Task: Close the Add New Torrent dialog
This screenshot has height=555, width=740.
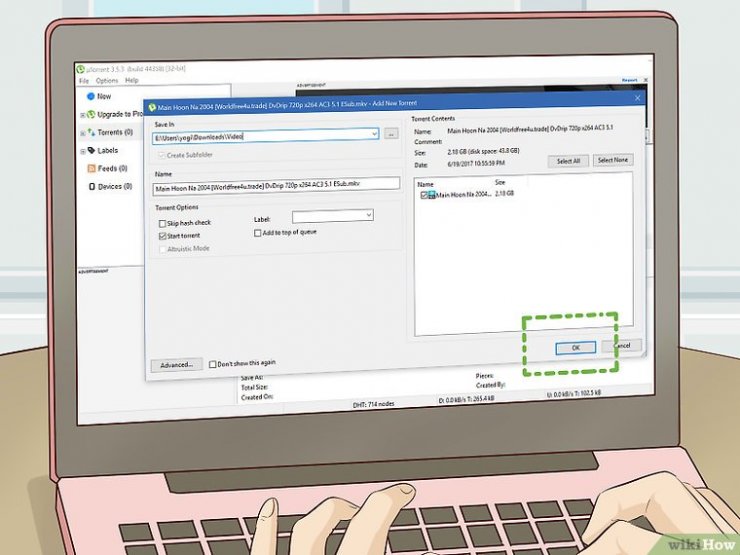Action: click(638, 98)
